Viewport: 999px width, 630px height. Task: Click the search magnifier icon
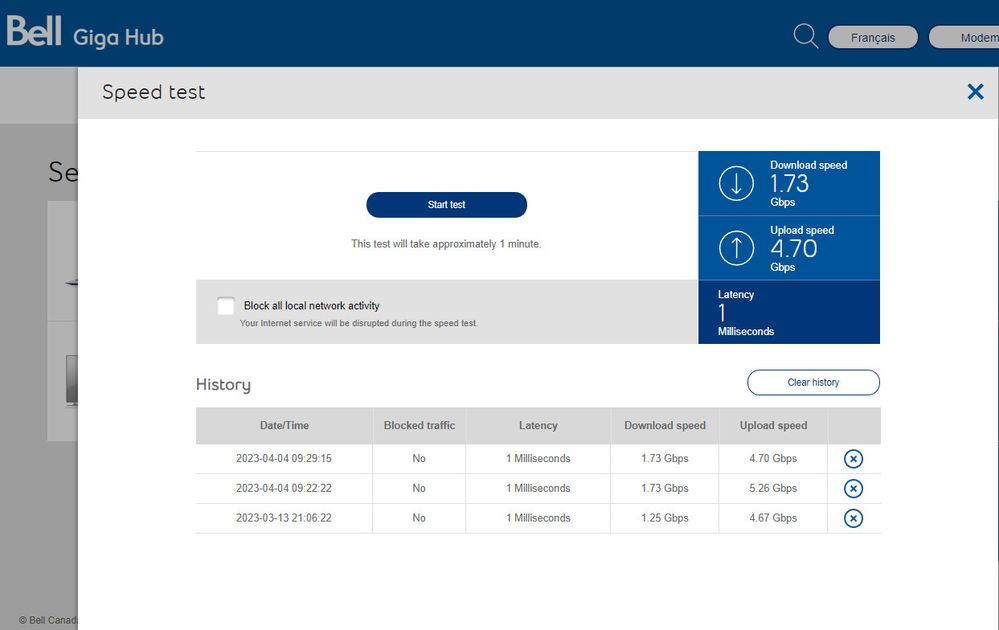point(805,37)
